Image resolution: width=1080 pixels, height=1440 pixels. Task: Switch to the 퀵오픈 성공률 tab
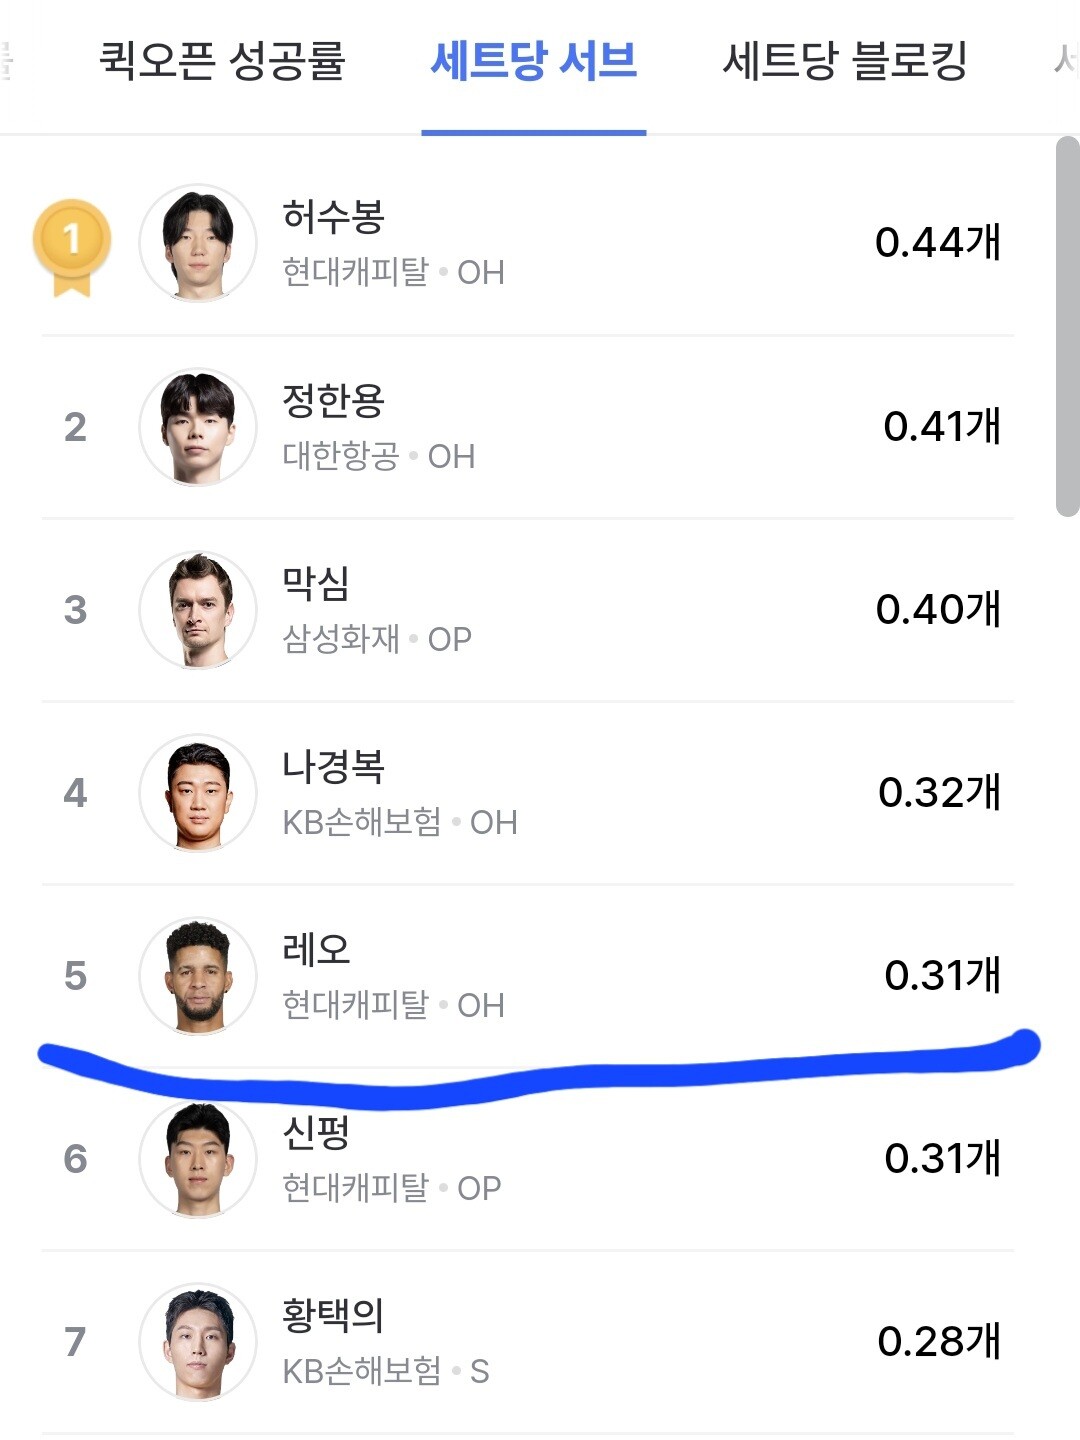click(x=222, y=60)
